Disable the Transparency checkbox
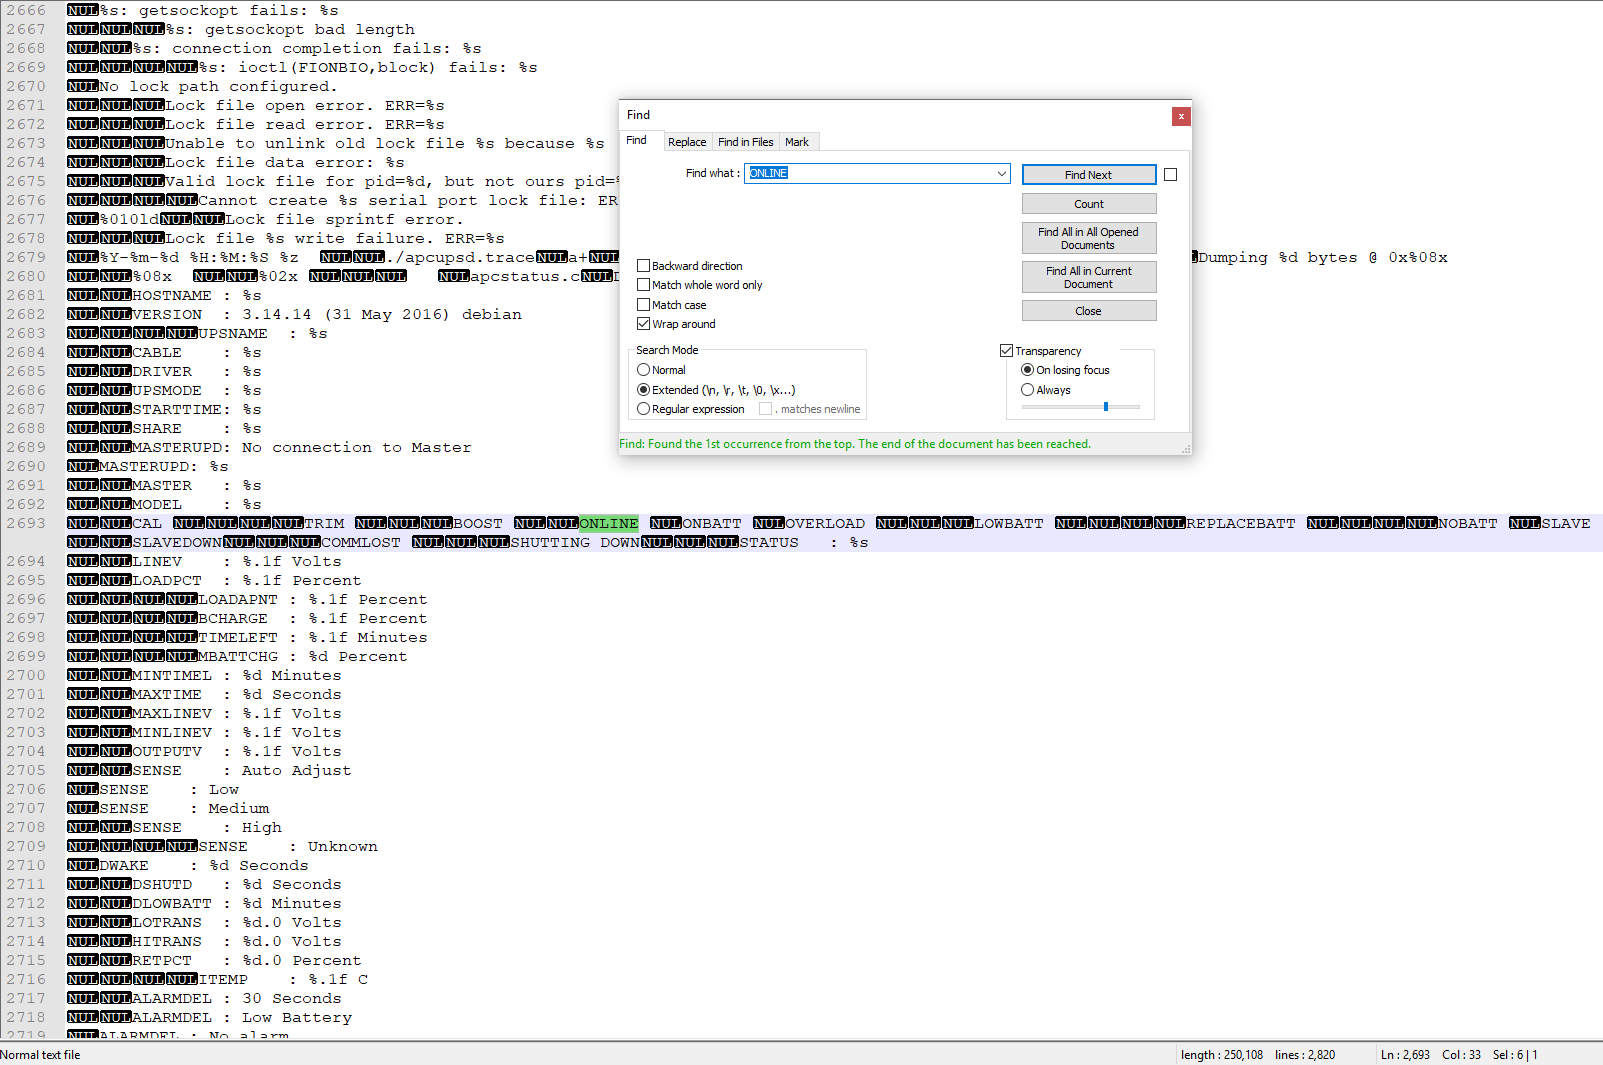The width and height of the screenshot is (1603, 1065). click(1006, 351)
